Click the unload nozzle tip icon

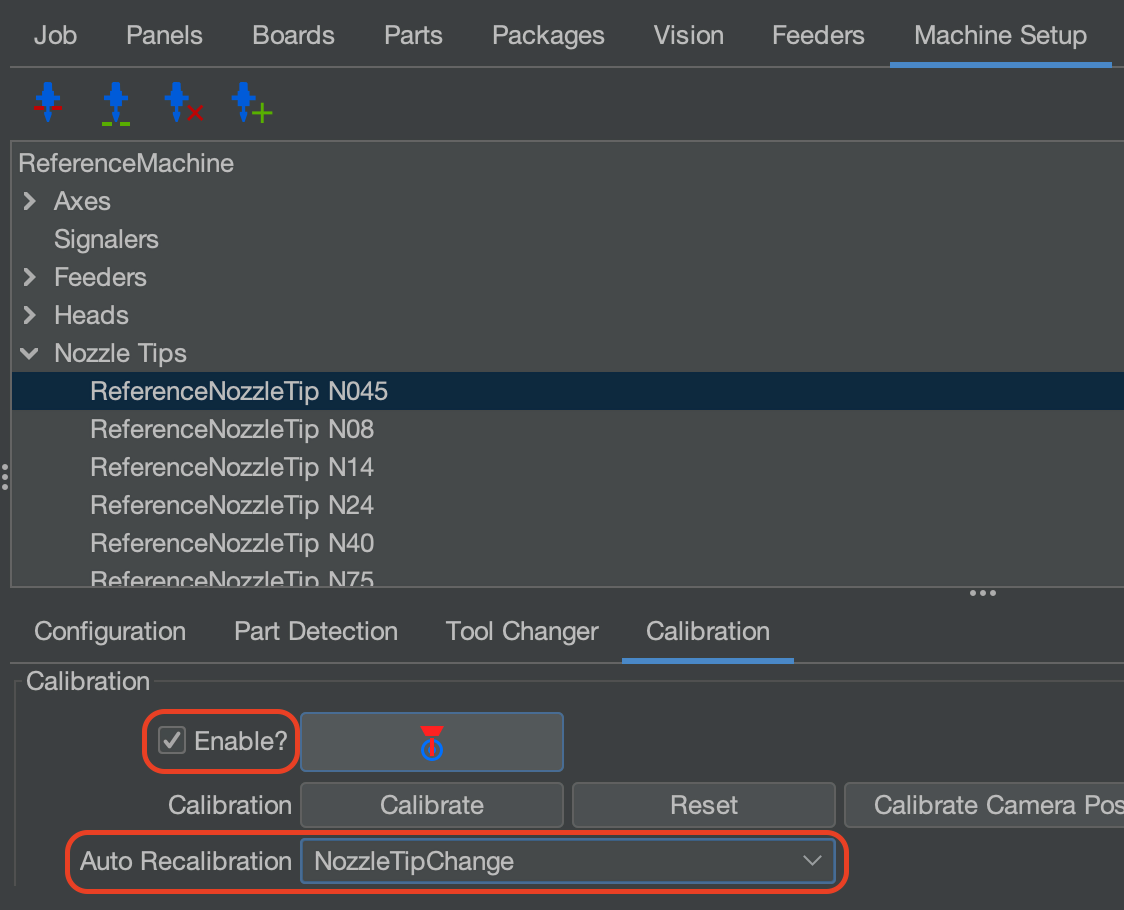[48, 102]
